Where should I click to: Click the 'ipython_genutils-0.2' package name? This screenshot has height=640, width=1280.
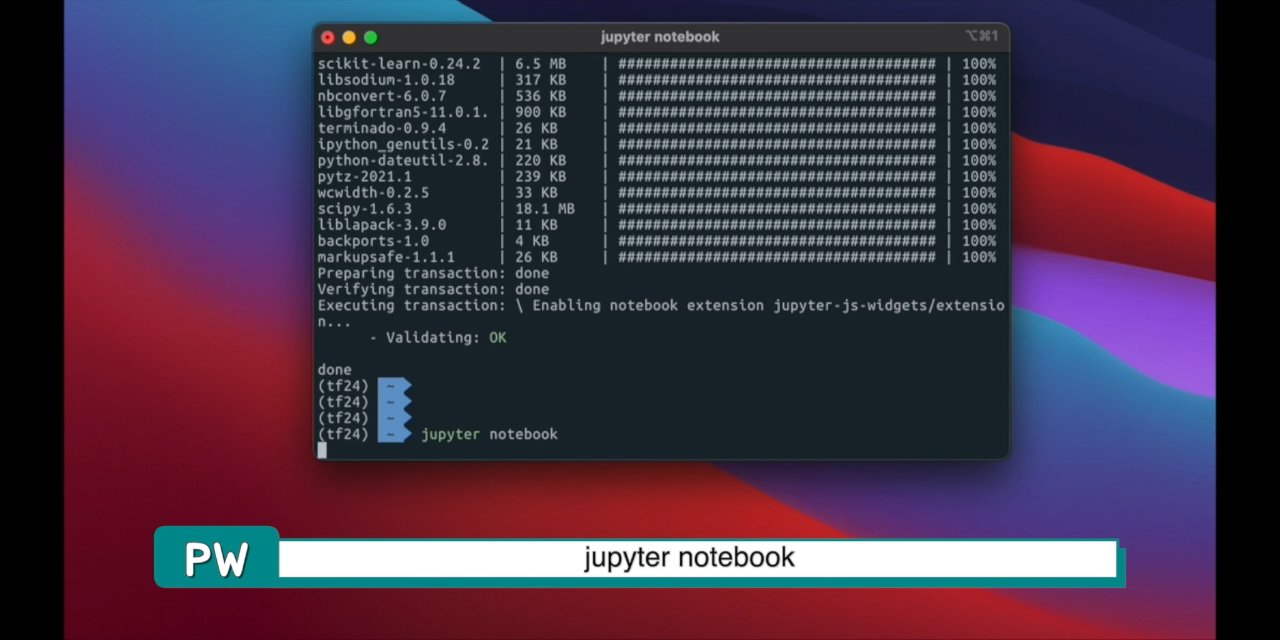(x=403, y=144)
